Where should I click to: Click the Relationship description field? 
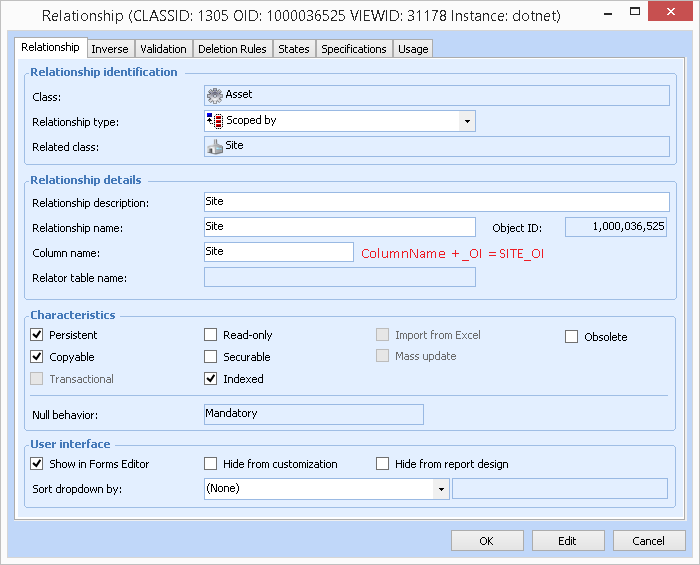pos(435,202)
